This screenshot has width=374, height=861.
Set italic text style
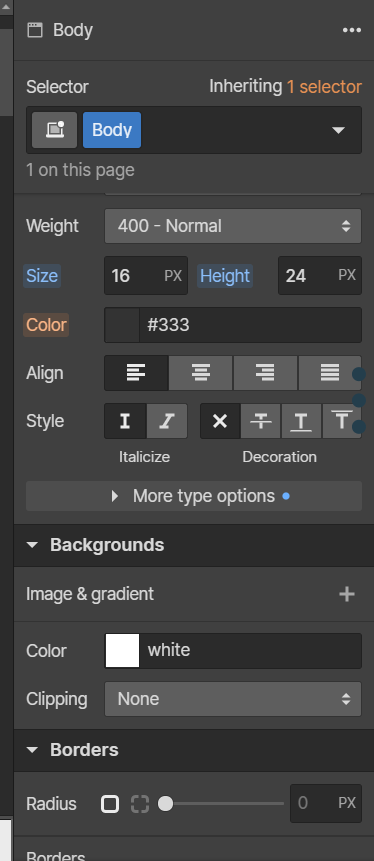pos(167,421)
